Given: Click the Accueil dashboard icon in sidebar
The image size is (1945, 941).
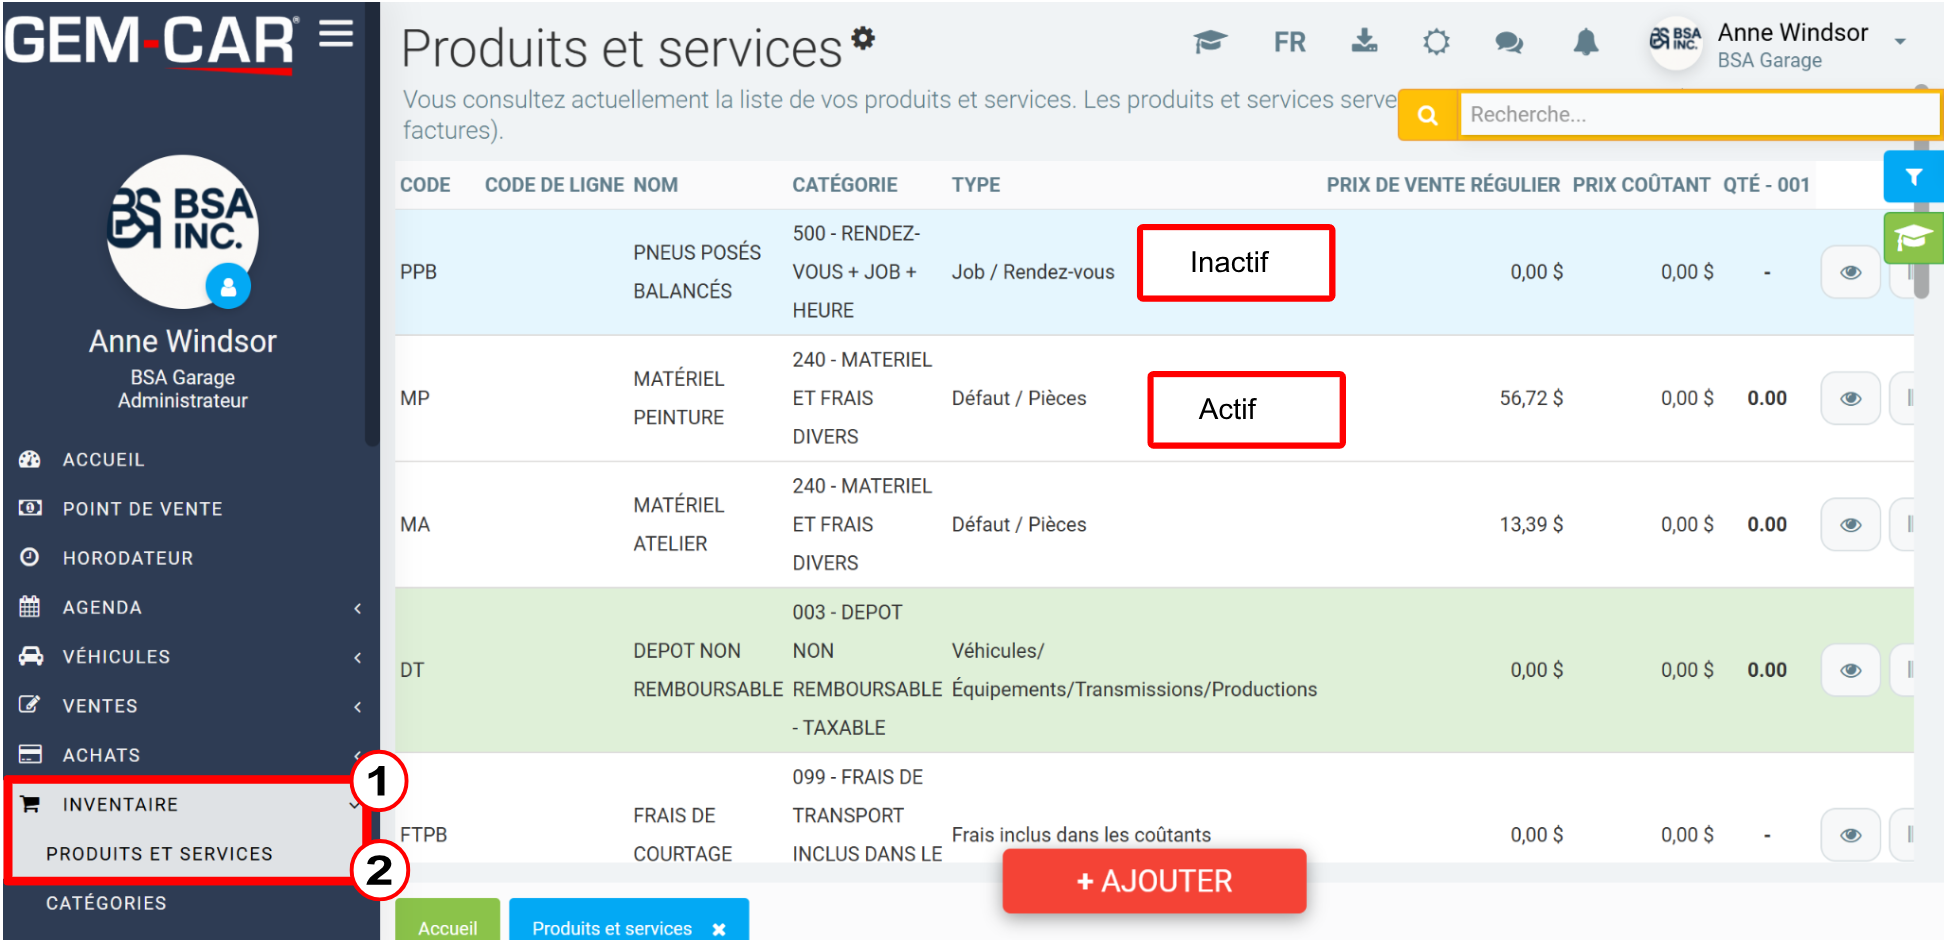Looking at the screenshot, I should [x=30, y=459].
